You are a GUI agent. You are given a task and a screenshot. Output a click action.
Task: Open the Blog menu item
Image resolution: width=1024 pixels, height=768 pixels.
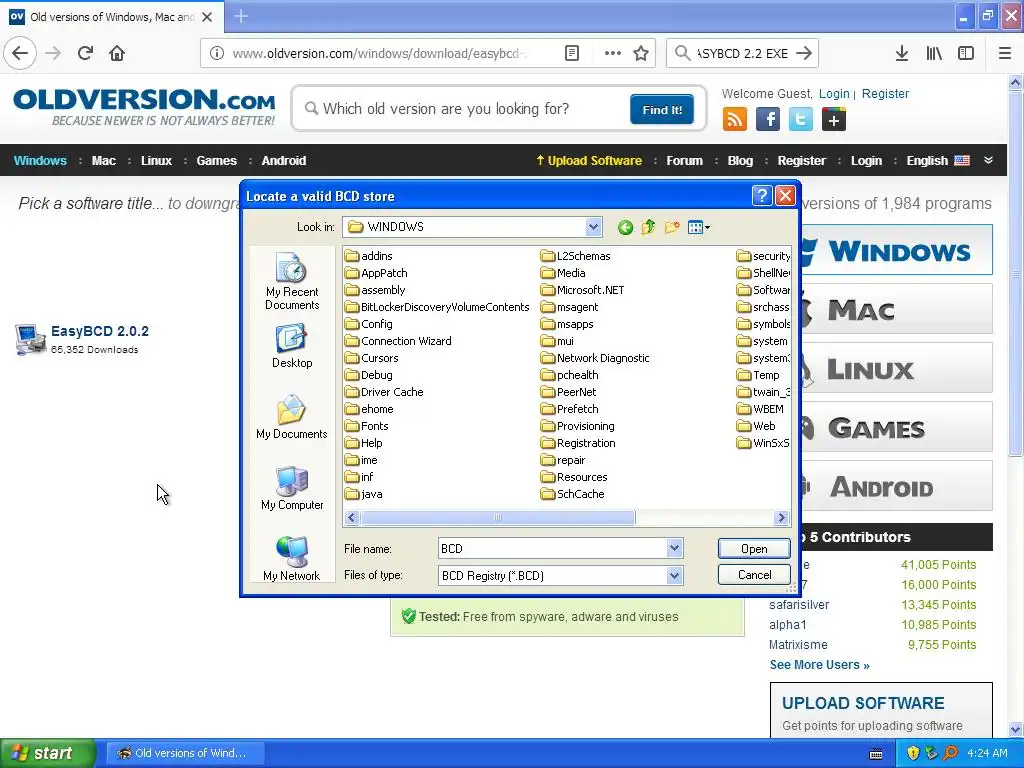740,161
